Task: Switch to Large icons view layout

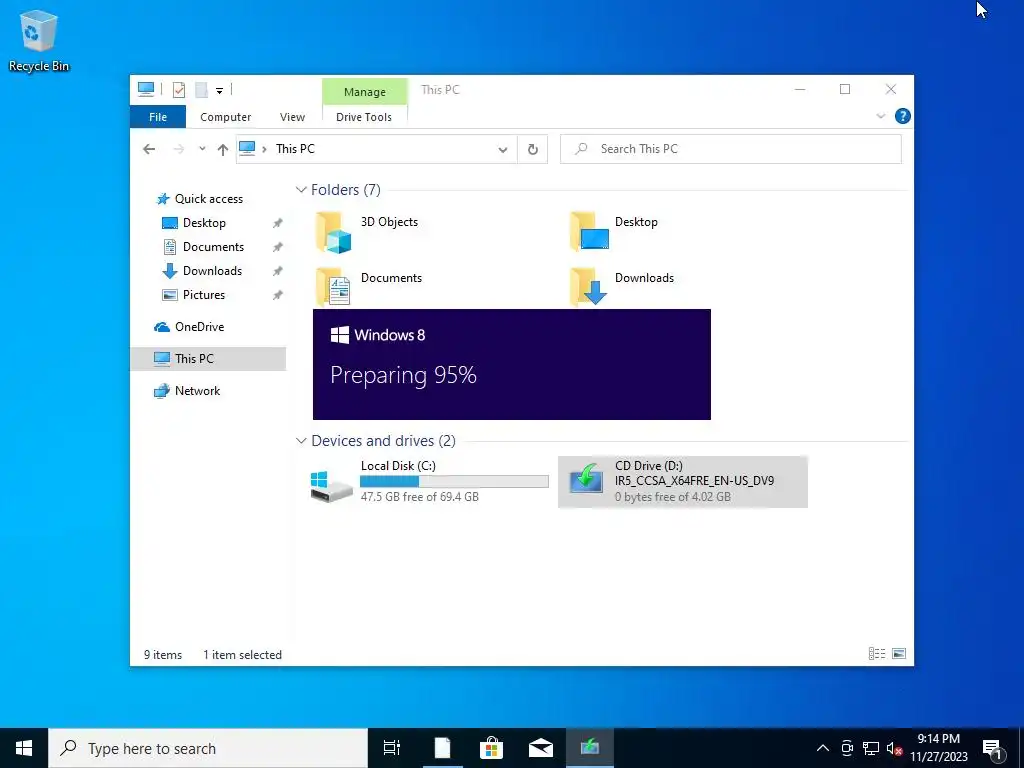Action: point(899,653)
